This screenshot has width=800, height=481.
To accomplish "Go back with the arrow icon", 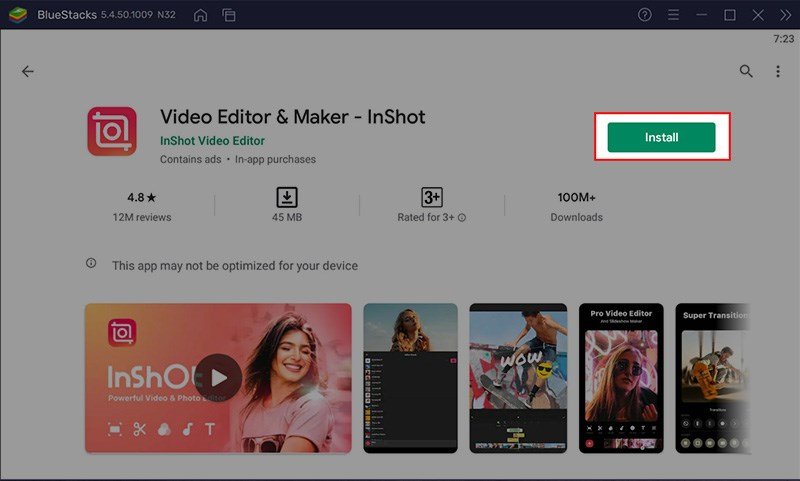I will pos(28,71).
